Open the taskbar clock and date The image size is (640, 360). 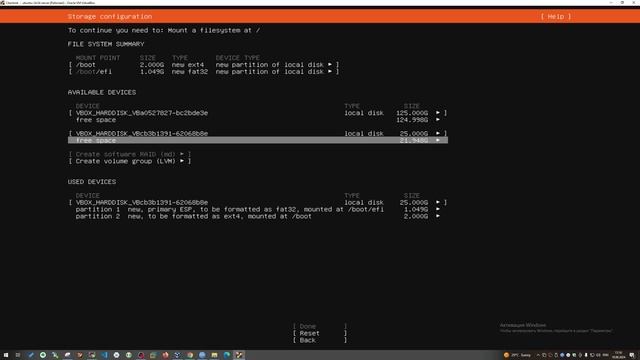point(619,355)
